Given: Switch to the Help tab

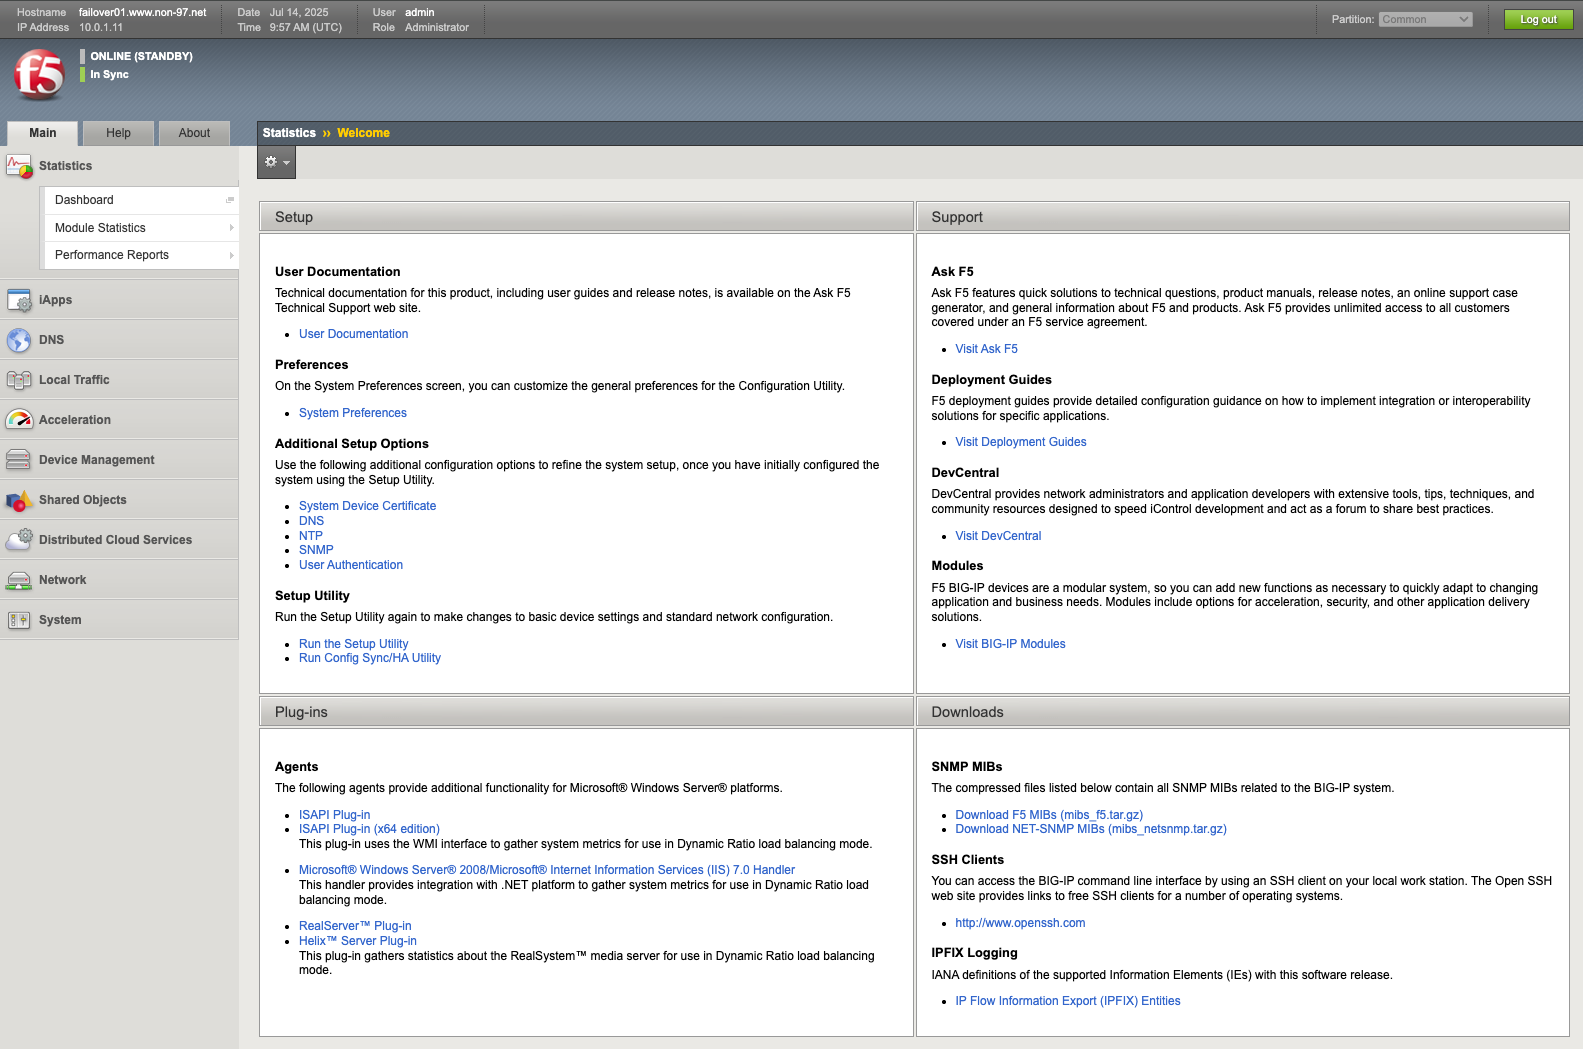Looking at the screenshot, I should click(118, 133).
